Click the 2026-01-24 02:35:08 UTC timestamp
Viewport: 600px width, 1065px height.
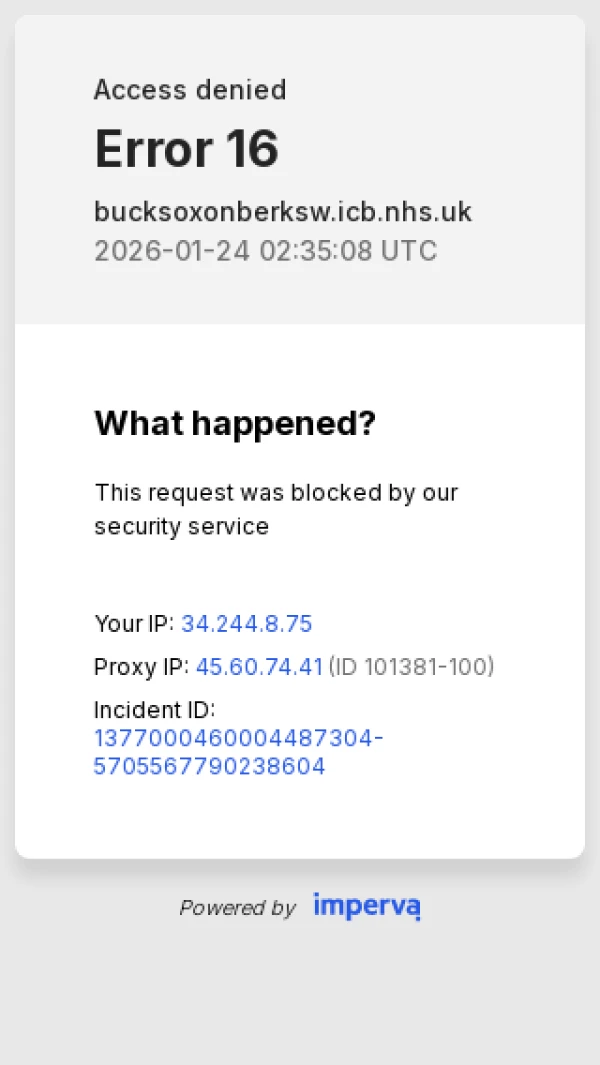click(265, 250)
